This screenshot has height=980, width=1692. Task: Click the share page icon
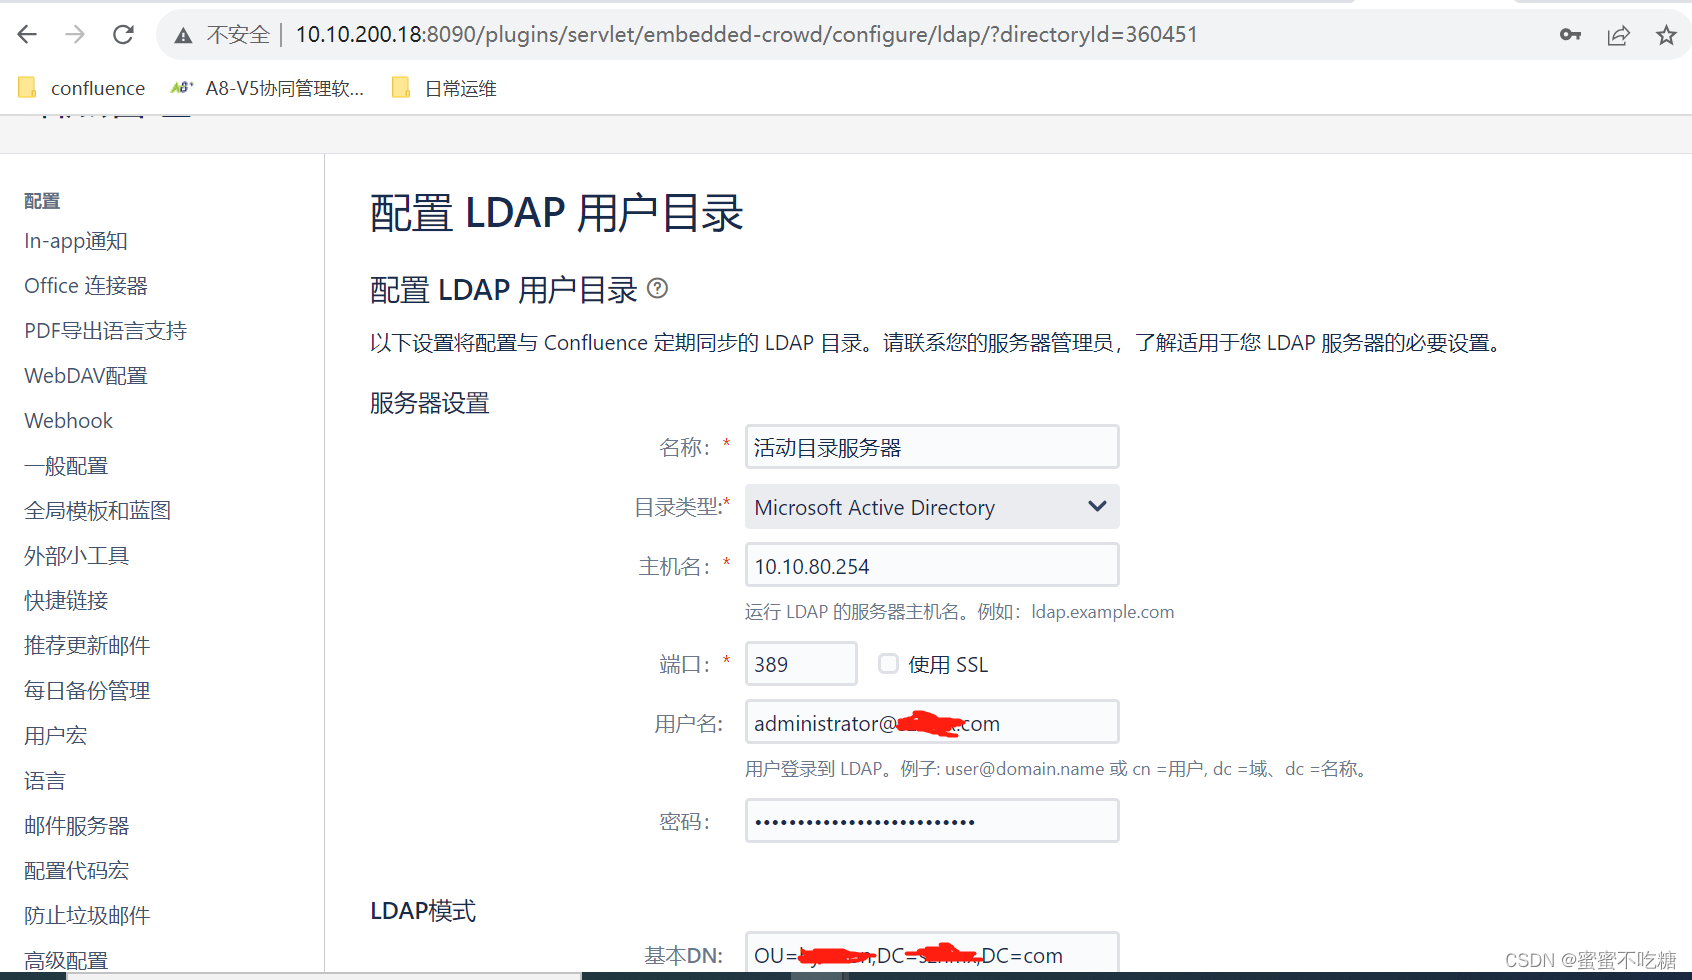(x=1618, y=36)
